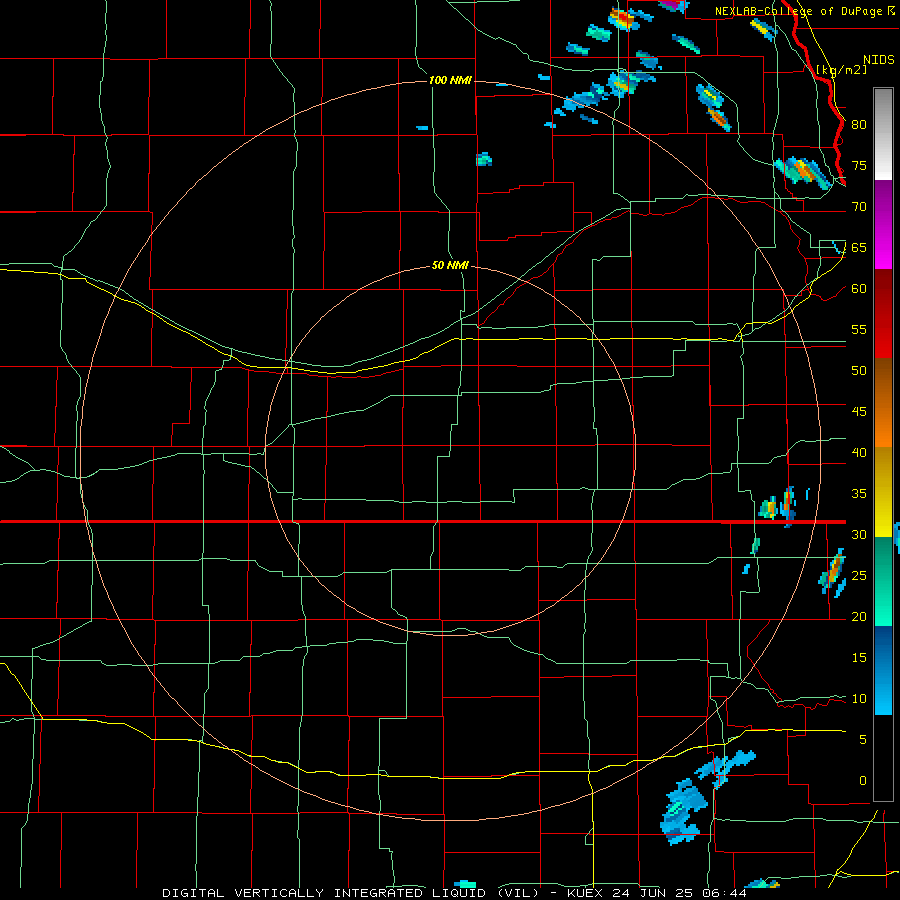The width and height of the screenshot is (900, 900).
Task: Click the 50 value on the scale
Action: coord(859,370)
